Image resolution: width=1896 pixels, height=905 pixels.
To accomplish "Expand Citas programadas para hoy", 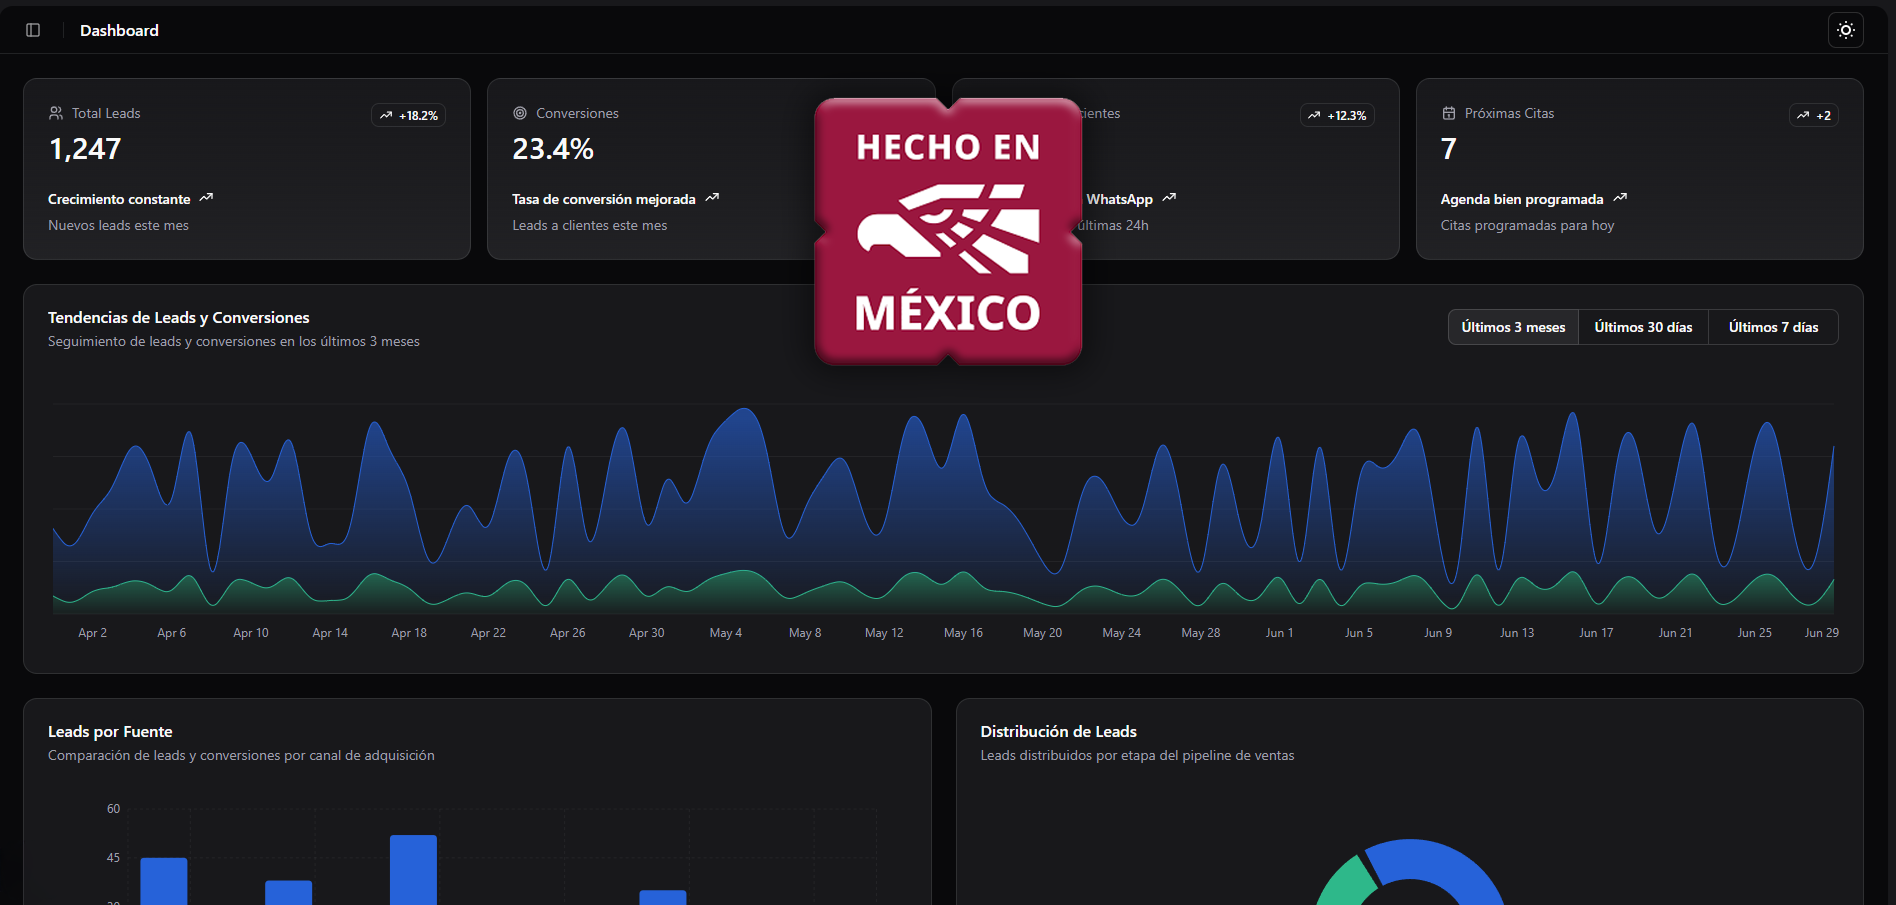I will 1527,225.
